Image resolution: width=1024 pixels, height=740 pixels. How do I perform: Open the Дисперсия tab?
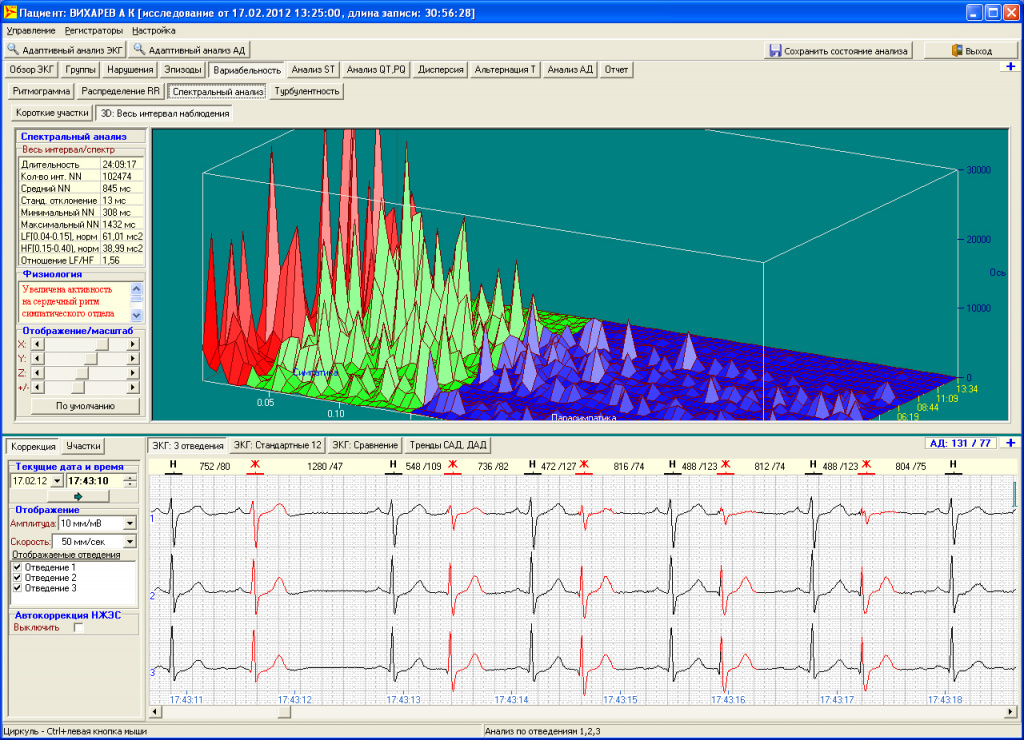click(441, 69)
